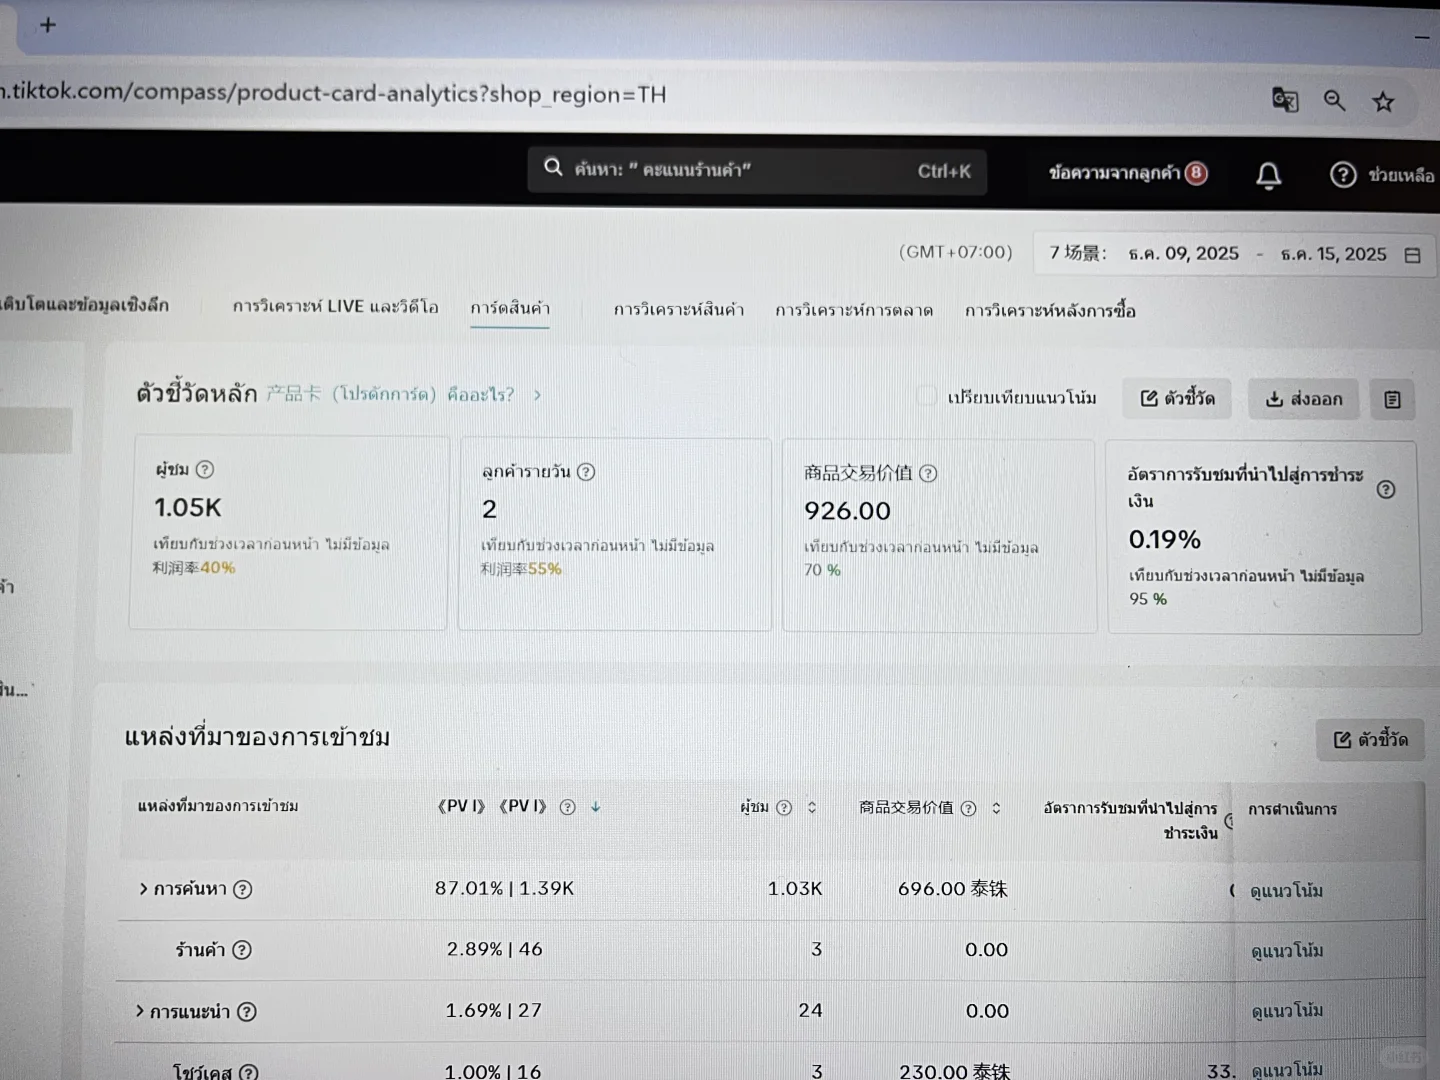1440x1080 pixels.
Task: Click the 2.89% | 46 cell
Action: coord(495,949)
